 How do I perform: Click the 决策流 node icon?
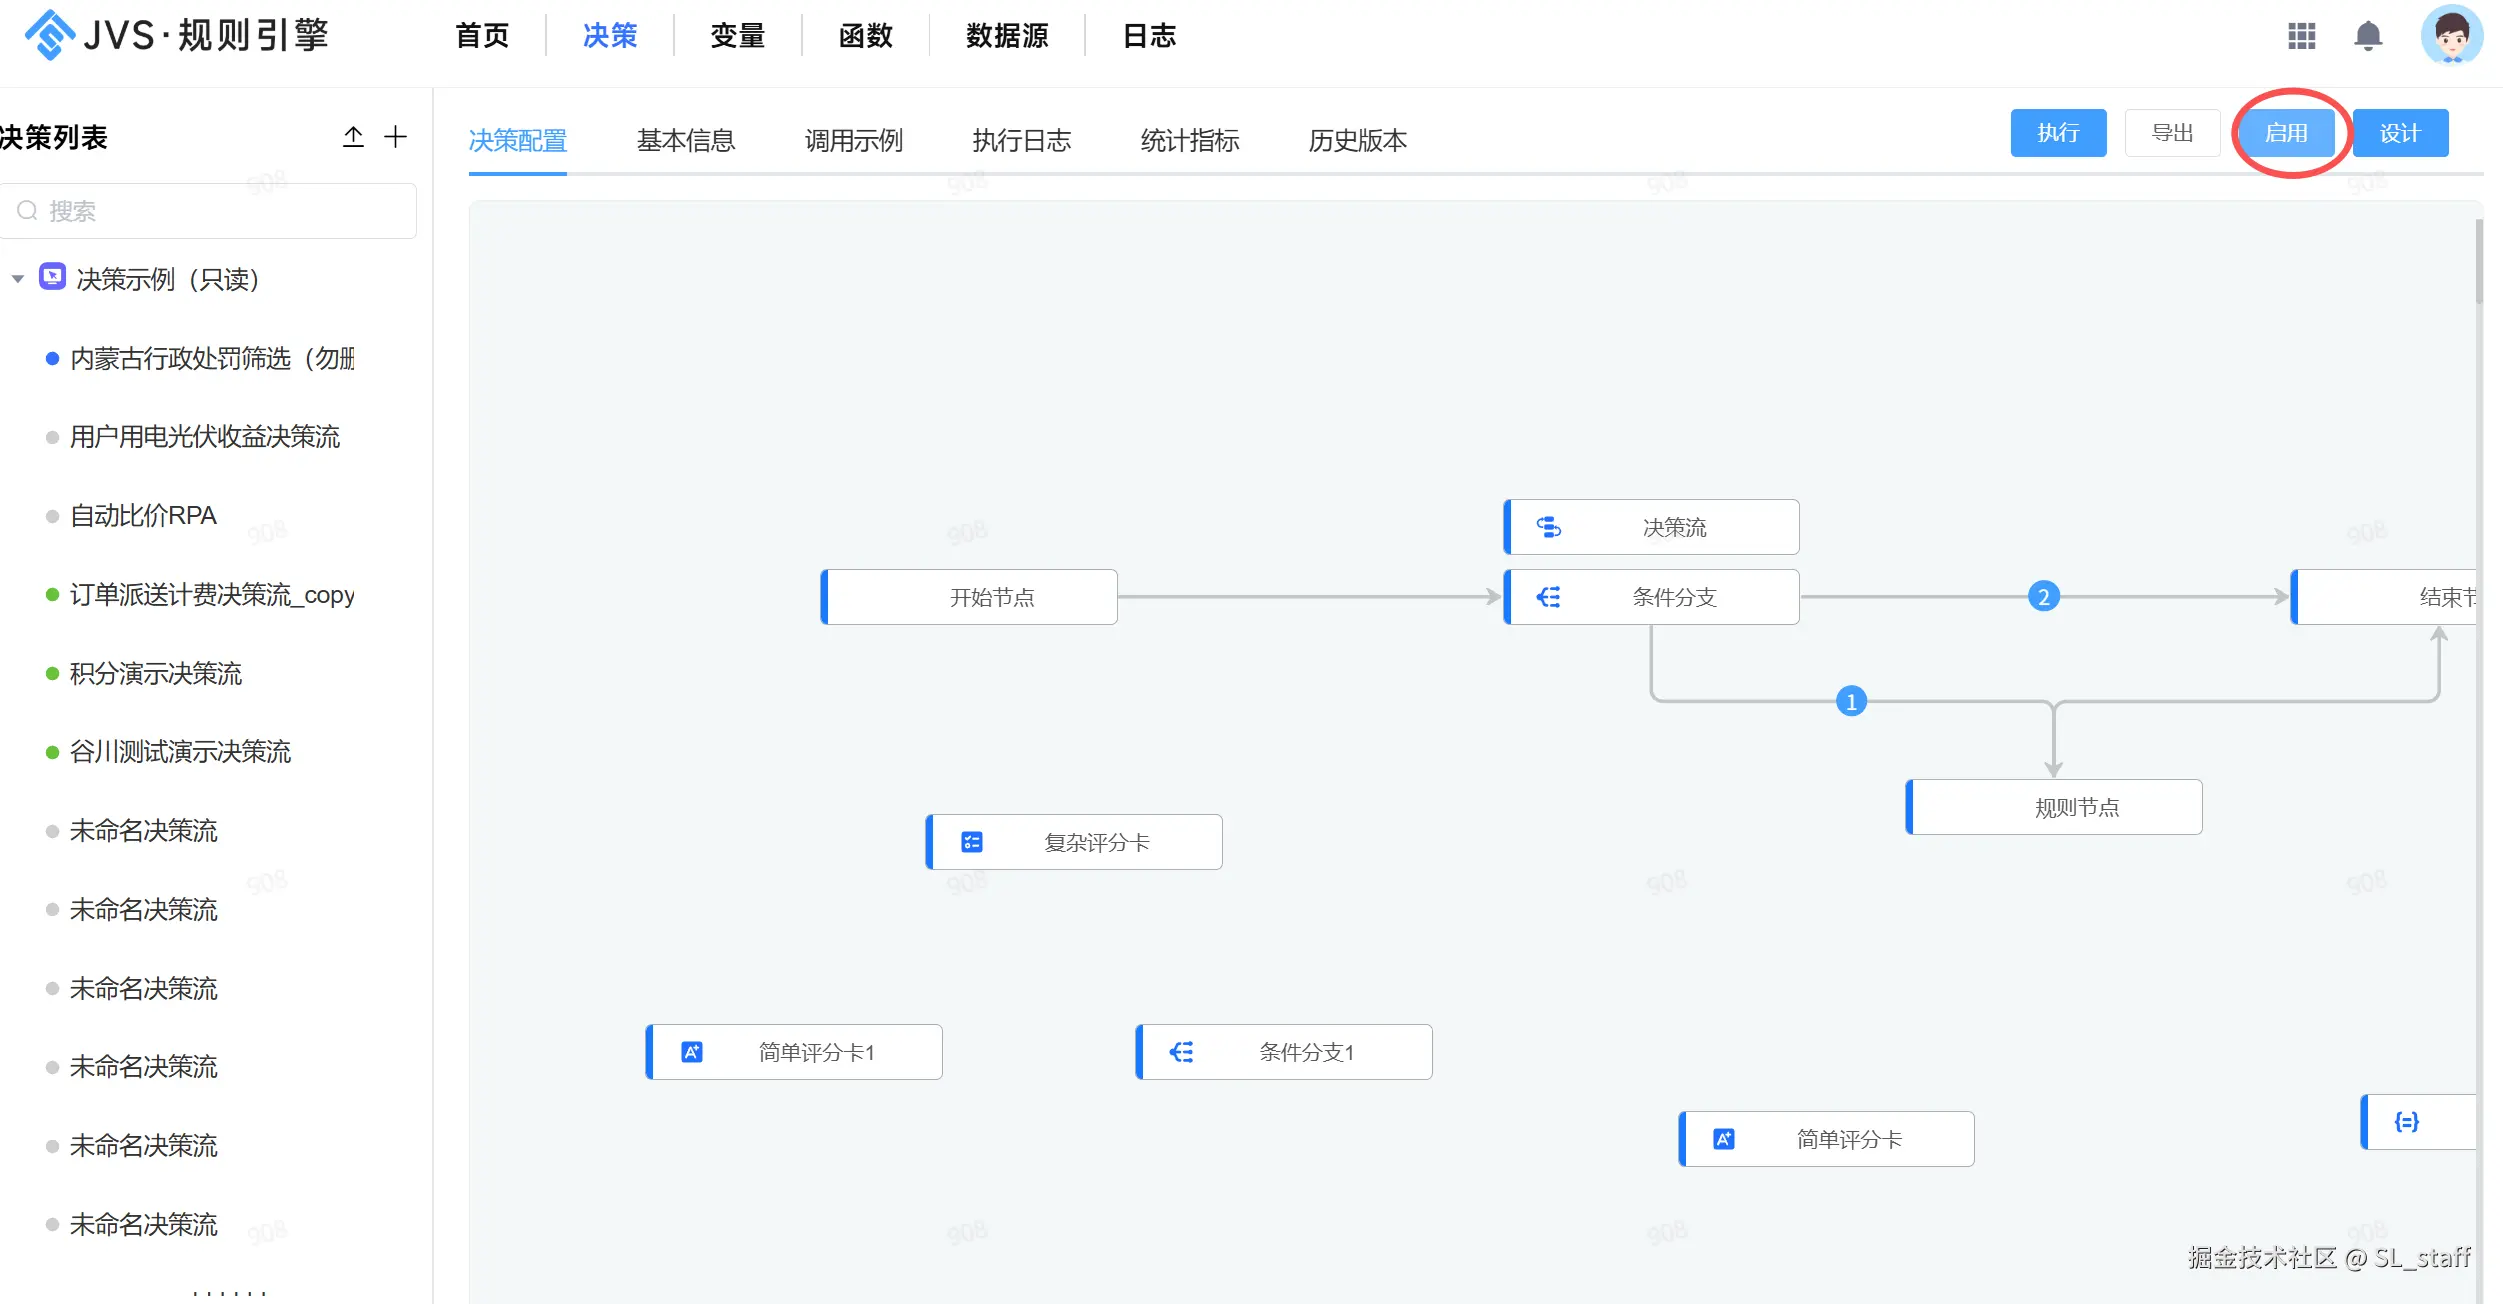point(1548,527)
